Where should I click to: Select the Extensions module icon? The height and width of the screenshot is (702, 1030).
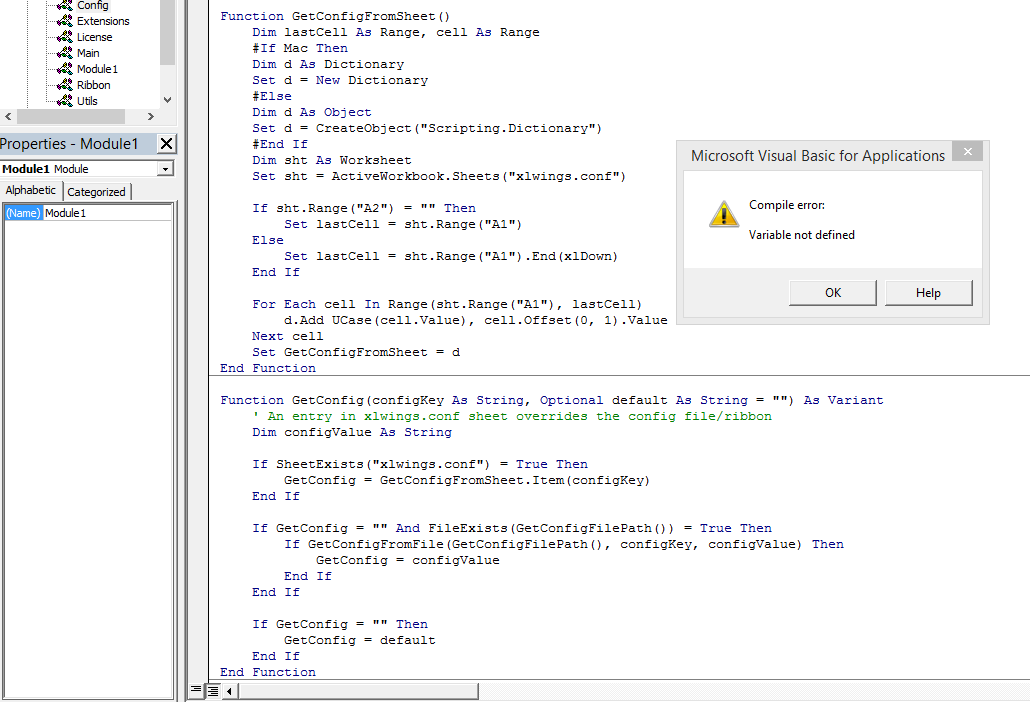click(x=64, y=21)
